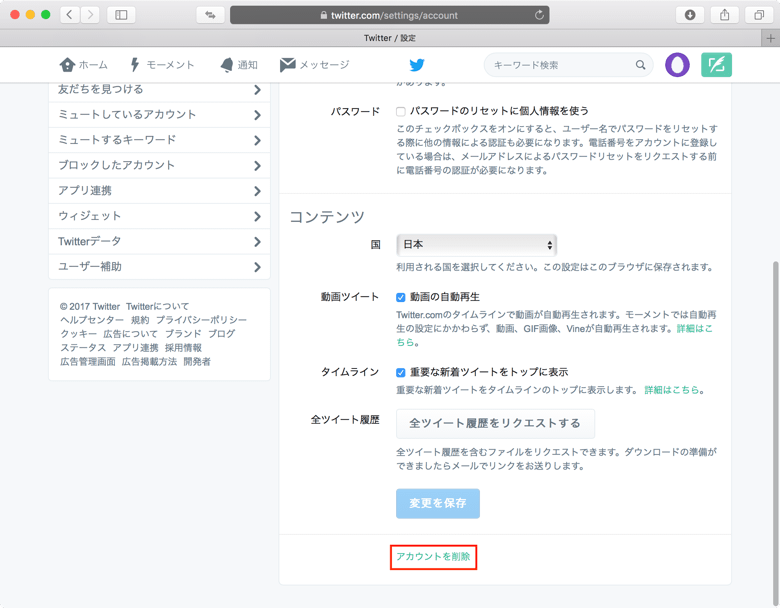Screen dimensions: 780x608
Task: Open 広告管理画面 footer link
Action: click(88, 362)
